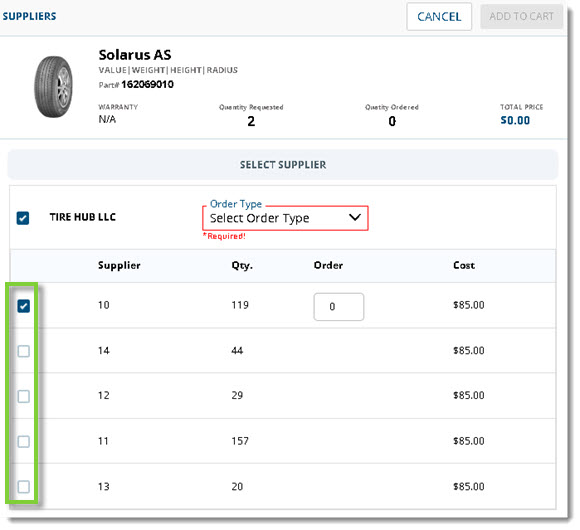Click quantity 157 in supplier 11 row
Image resolution: width=580 pixels, height=530 pixels.
pyautogui.click(x=240, y=441)
